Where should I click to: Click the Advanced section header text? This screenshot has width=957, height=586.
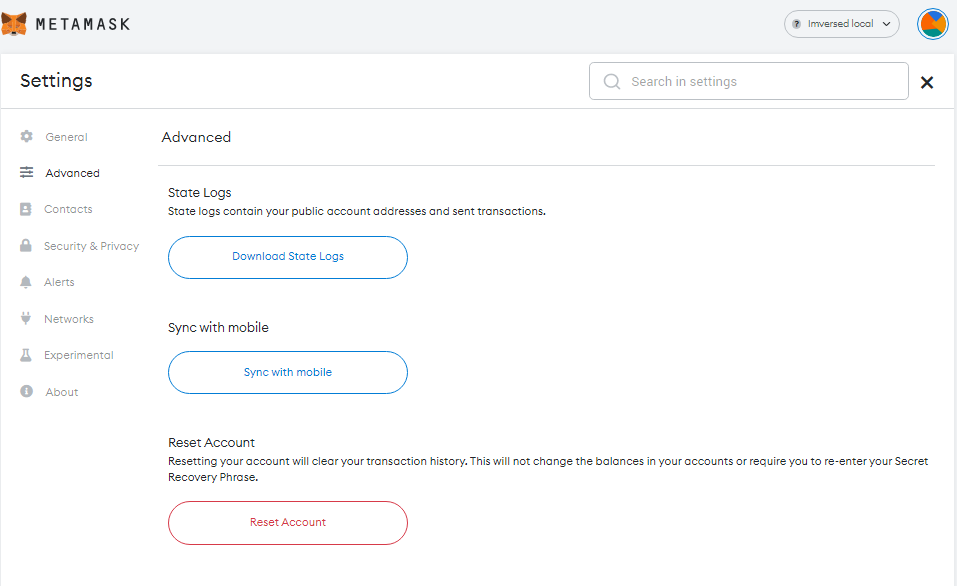point(196,137)
